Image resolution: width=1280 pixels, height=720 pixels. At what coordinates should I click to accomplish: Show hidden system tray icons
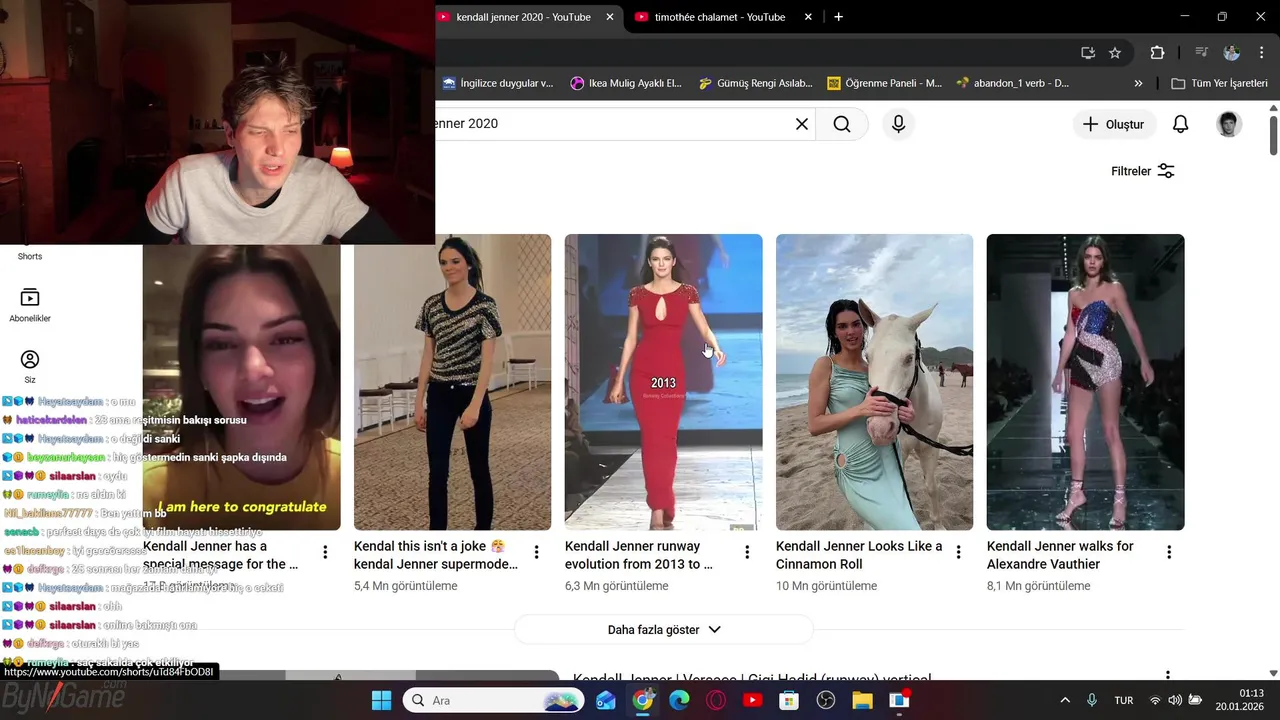(1065, 700)
